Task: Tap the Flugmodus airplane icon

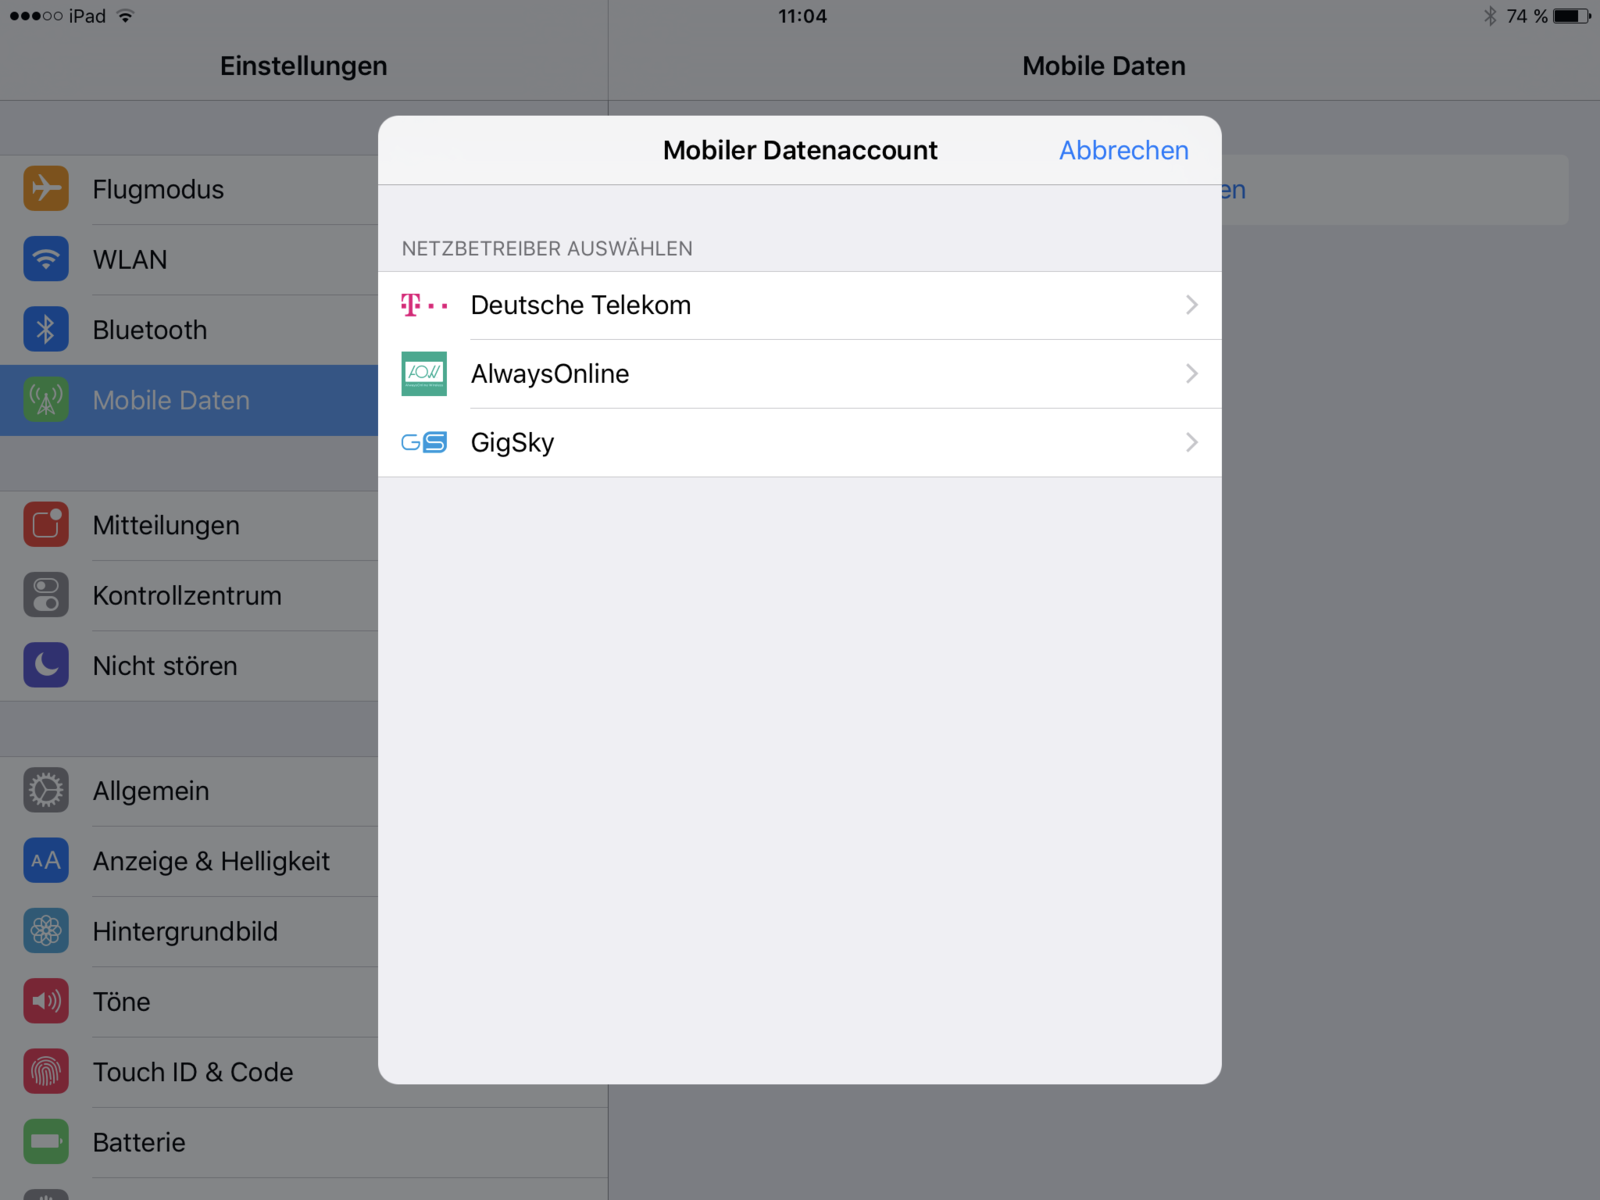Action: click(x=46, y=189)
